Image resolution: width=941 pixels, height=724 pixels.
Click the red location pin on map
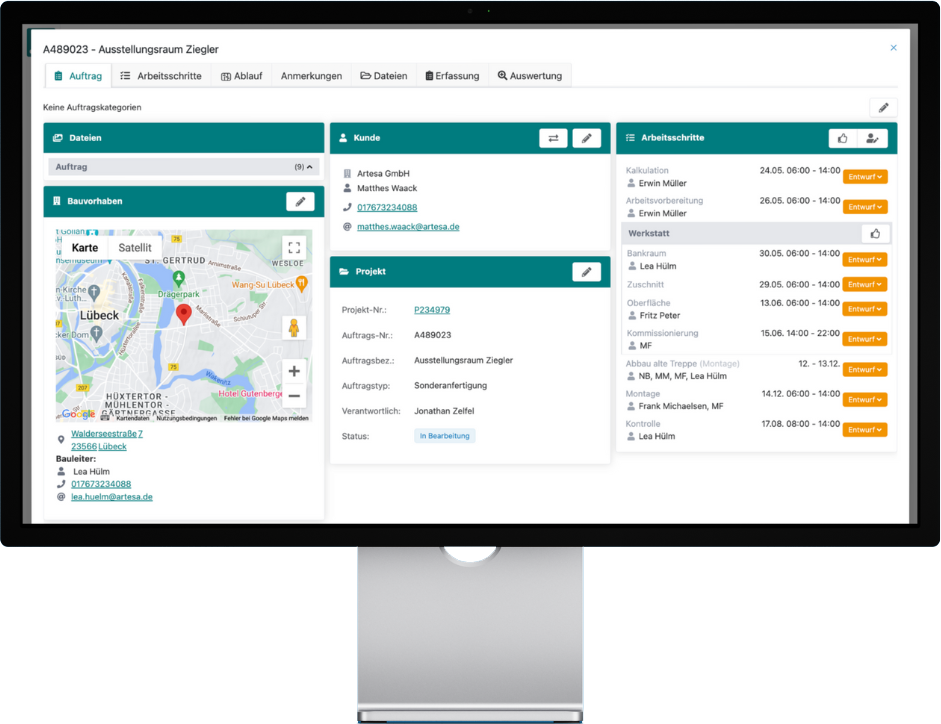pos(184,314)
